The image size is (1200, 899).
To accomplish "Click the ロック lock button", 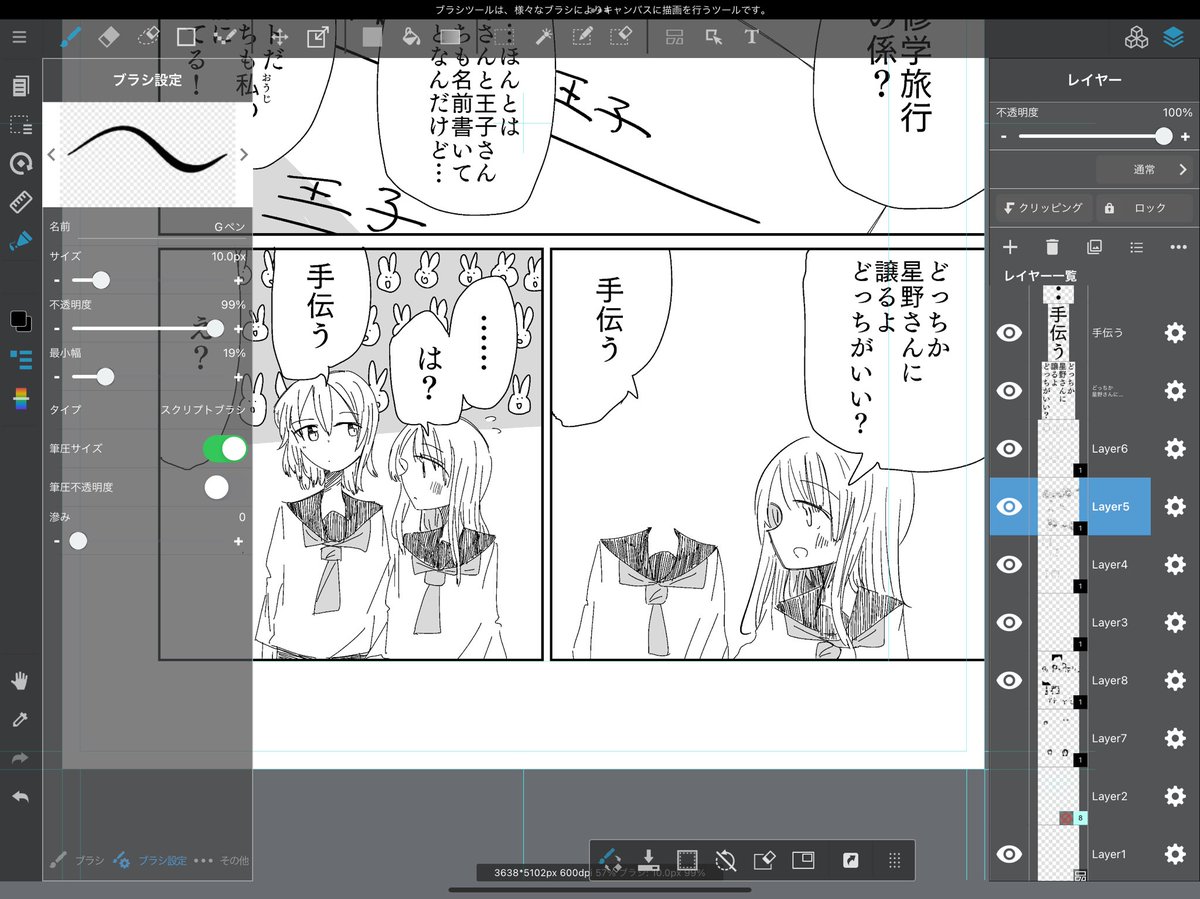I will (1145, 208).
